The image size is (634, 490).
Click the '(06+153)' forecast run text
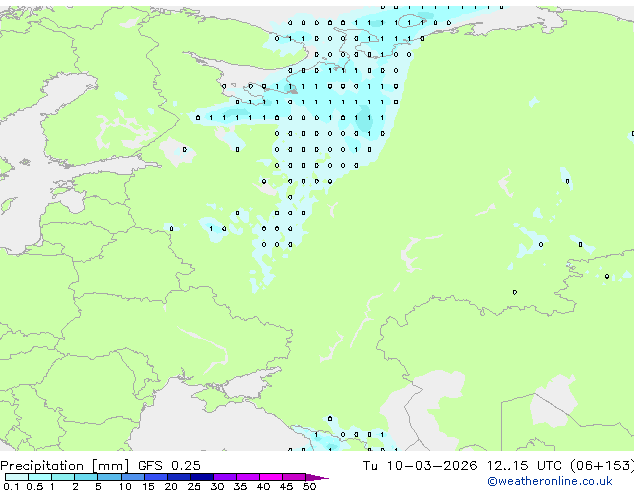[602, 466]
